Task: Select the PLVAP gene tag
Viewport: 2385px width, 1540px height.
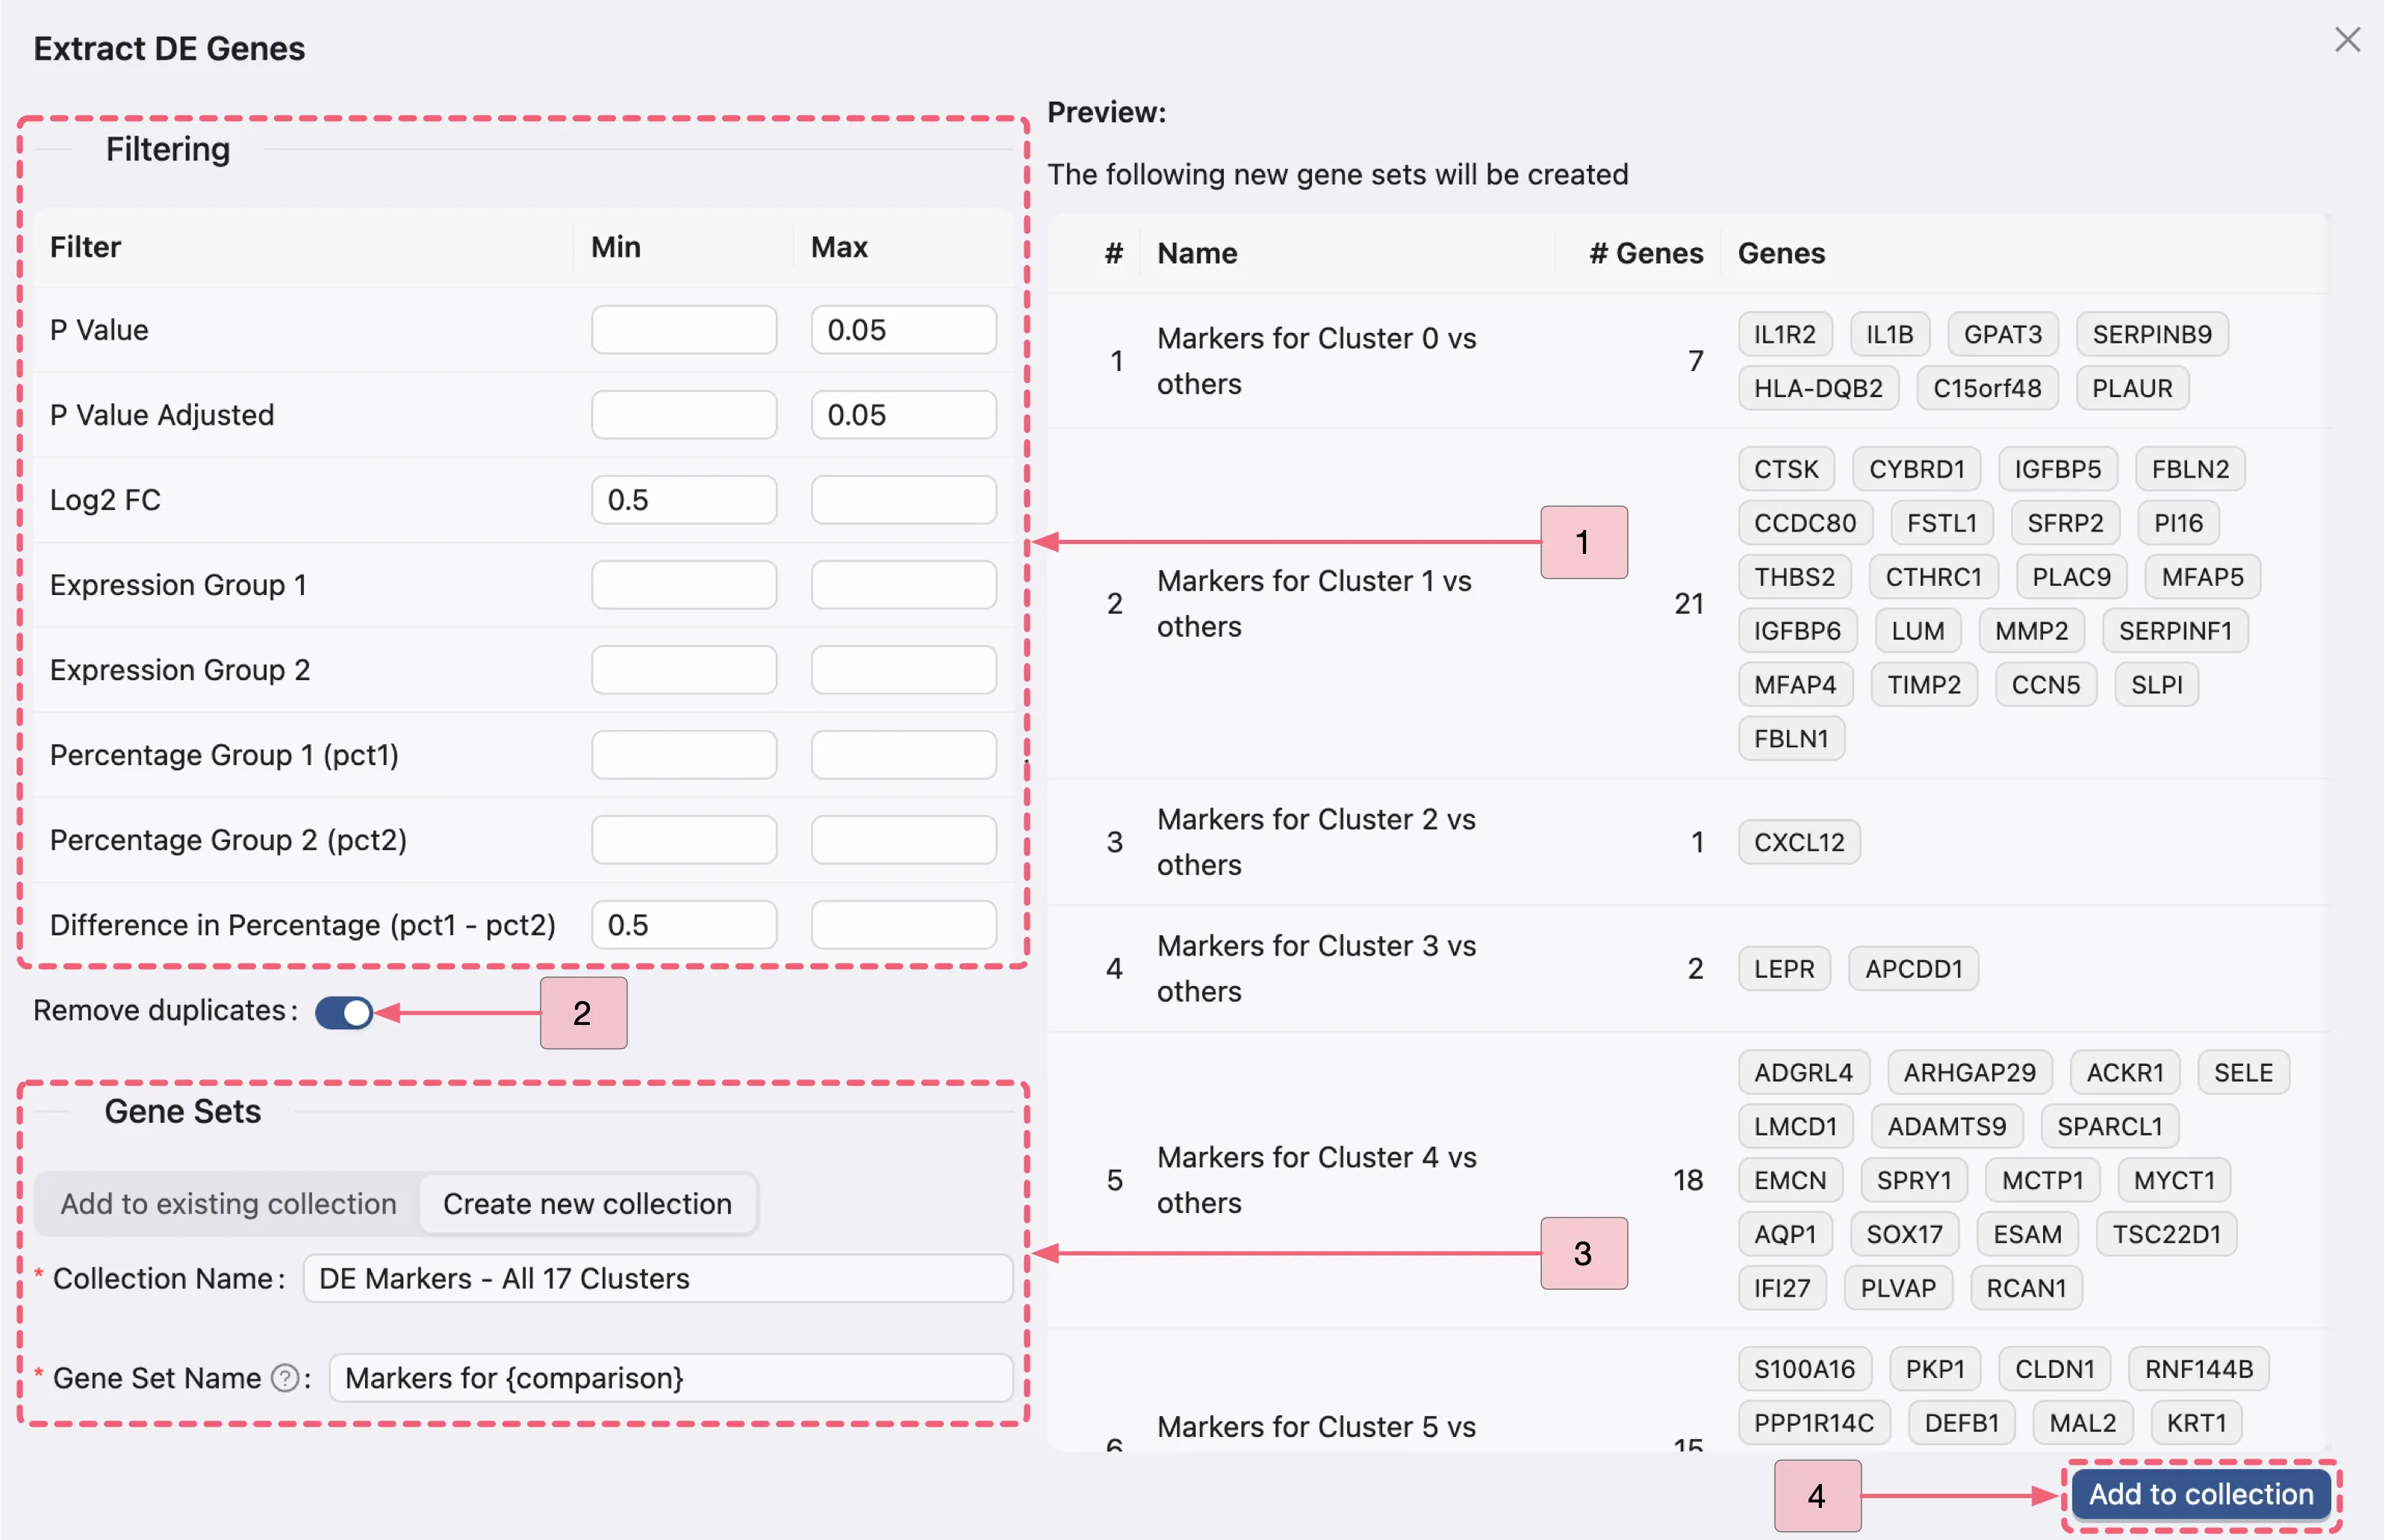Action: (x=1898, y=1287)
